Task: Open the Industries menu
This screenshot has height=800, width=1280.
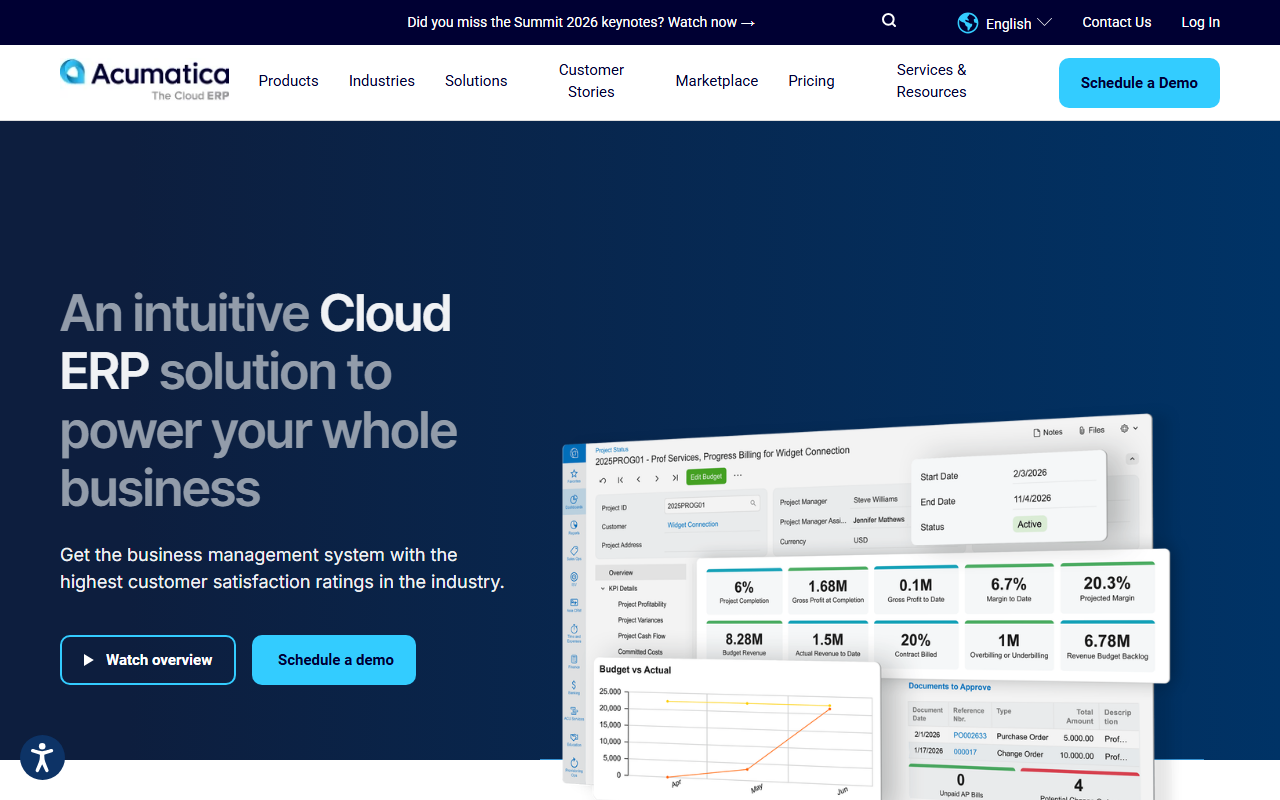Action: (382, 81)
